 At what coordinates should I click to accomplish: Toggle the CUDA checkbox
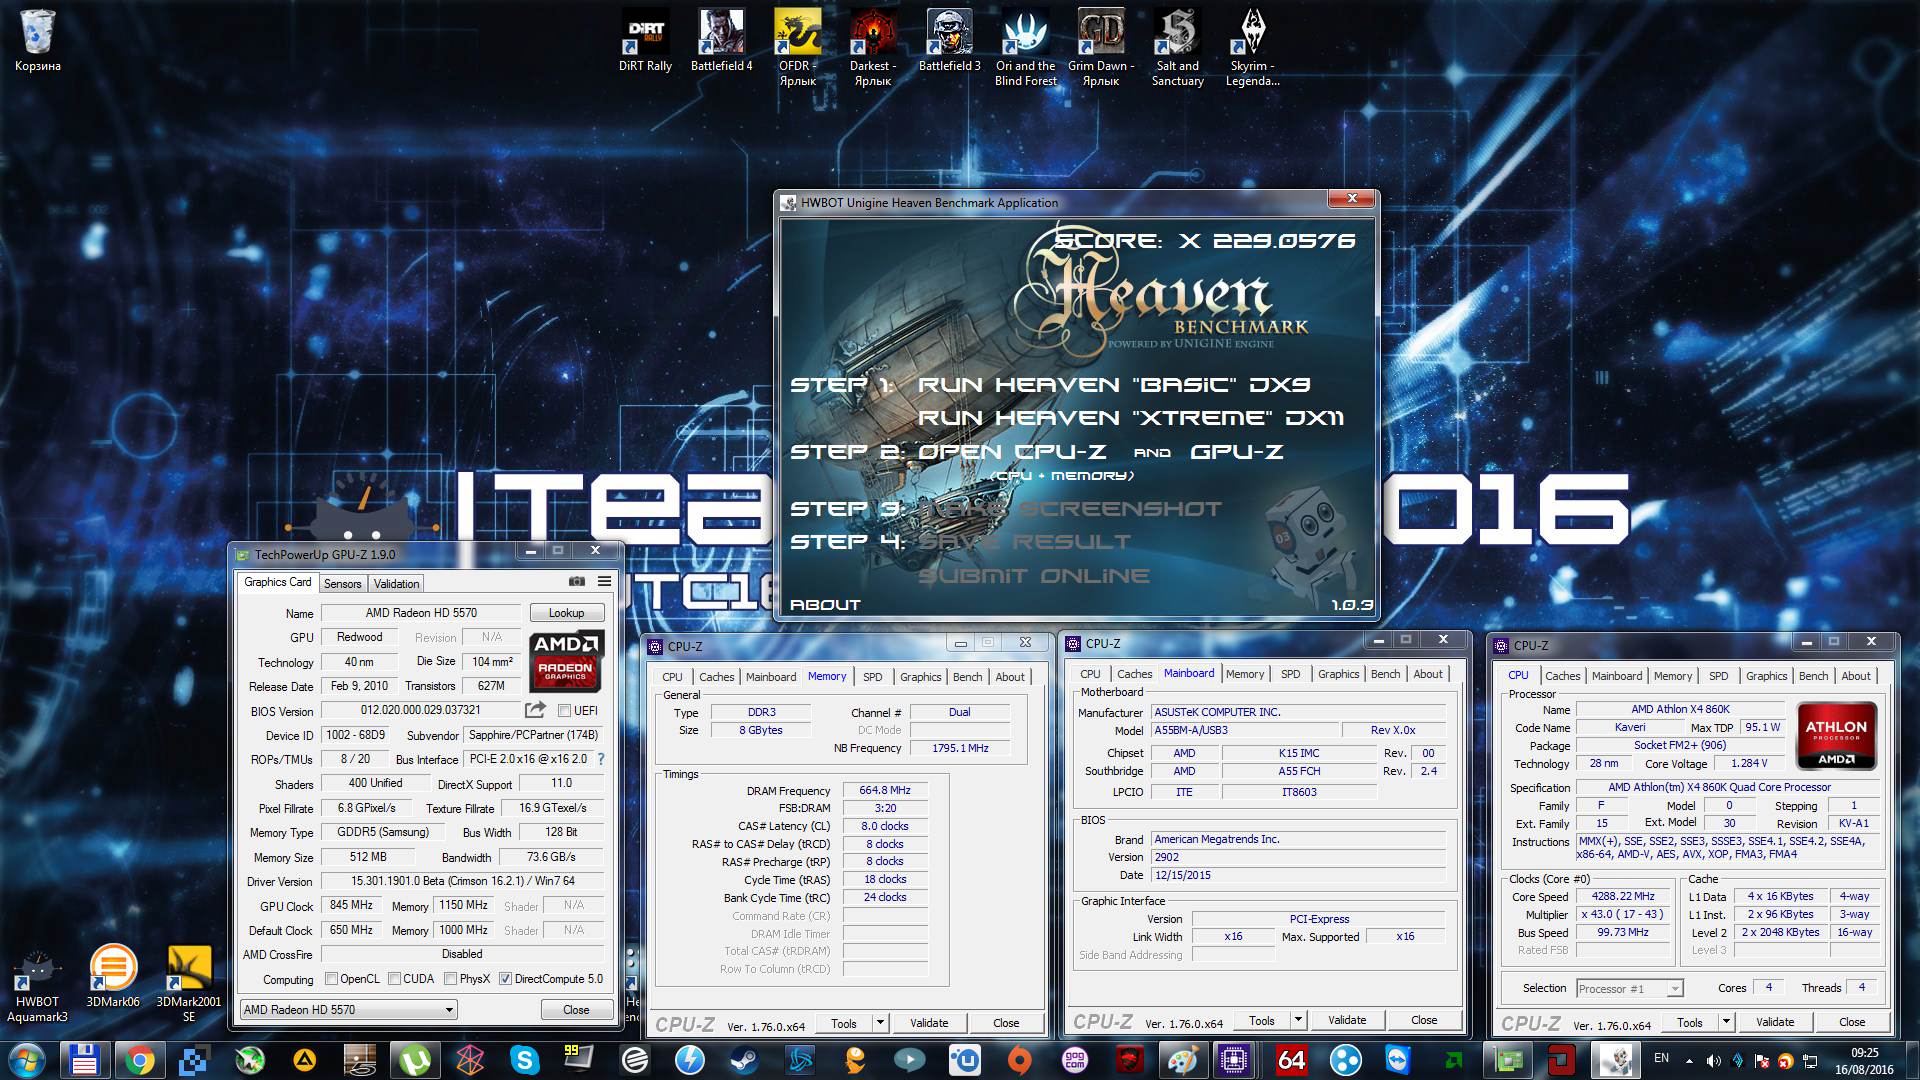[394, 979]
